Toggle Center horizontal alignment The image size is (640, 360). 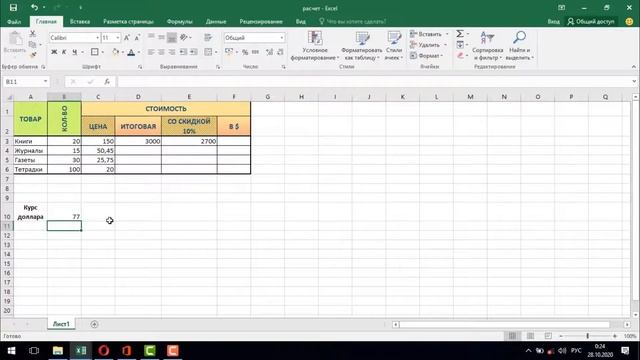(x=162, y=52)
